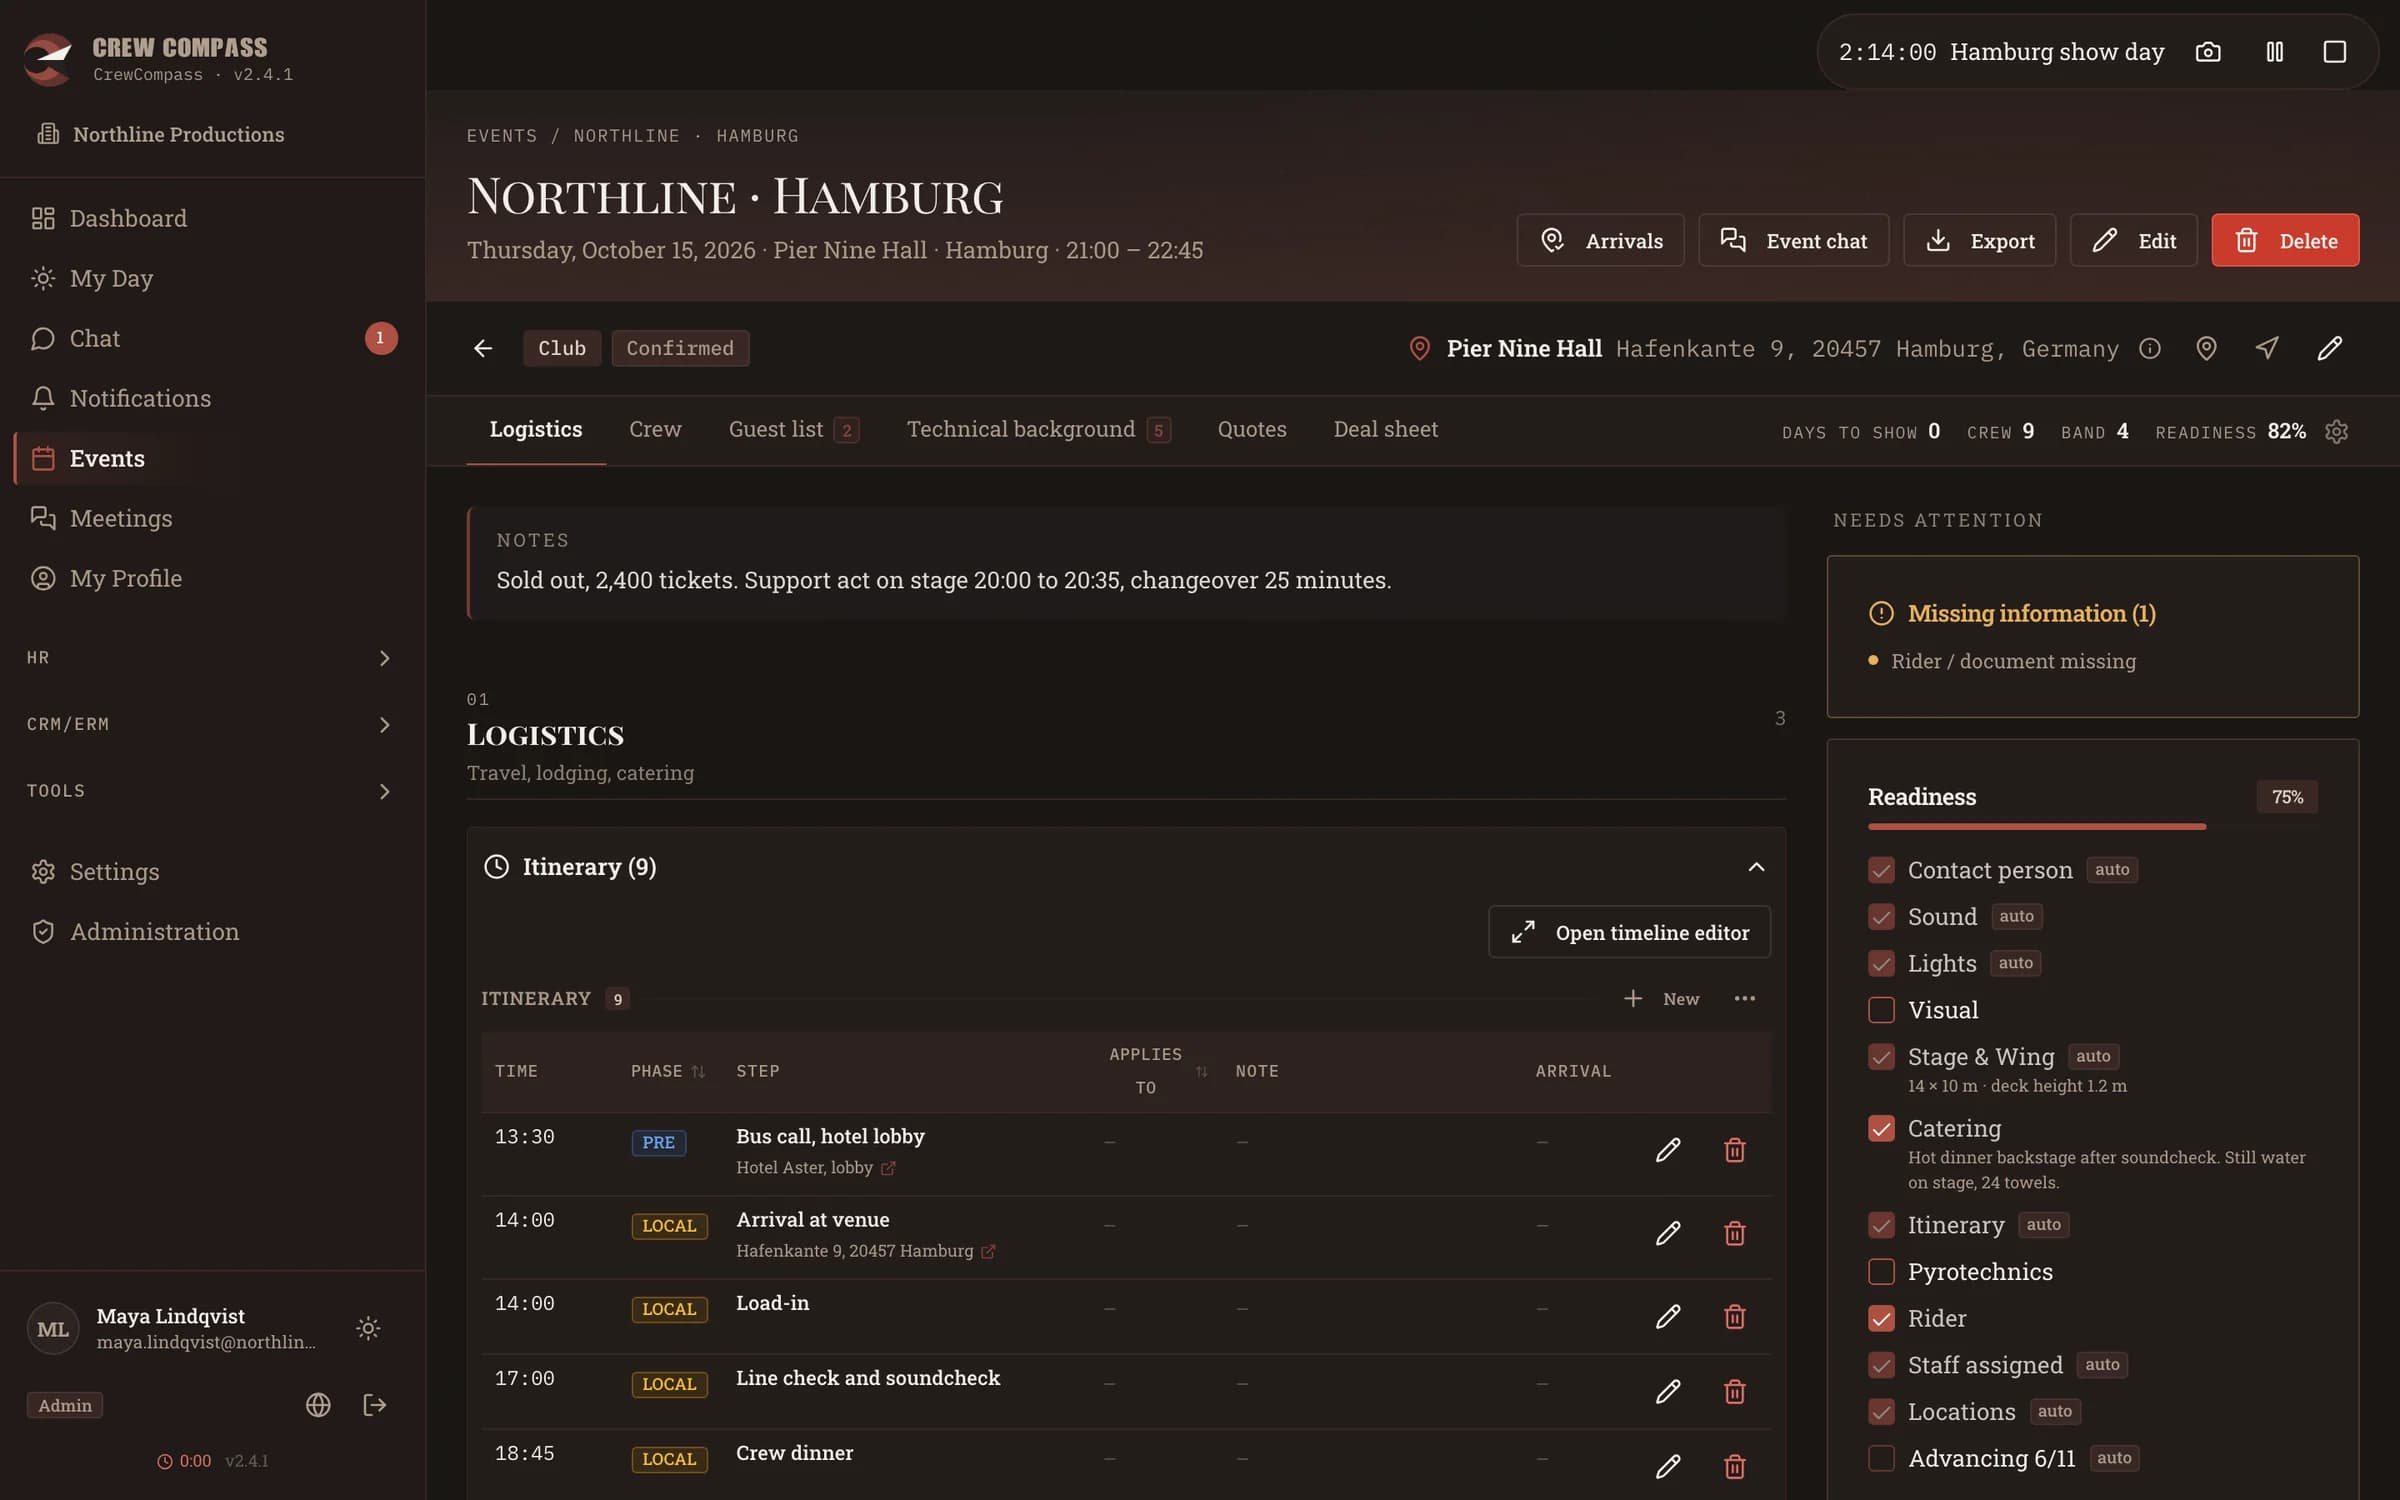2400x1500 pixels.
Task: Open Hotel Aster lobby external link
Action: pyautogui.click(x=888, y=1168)
